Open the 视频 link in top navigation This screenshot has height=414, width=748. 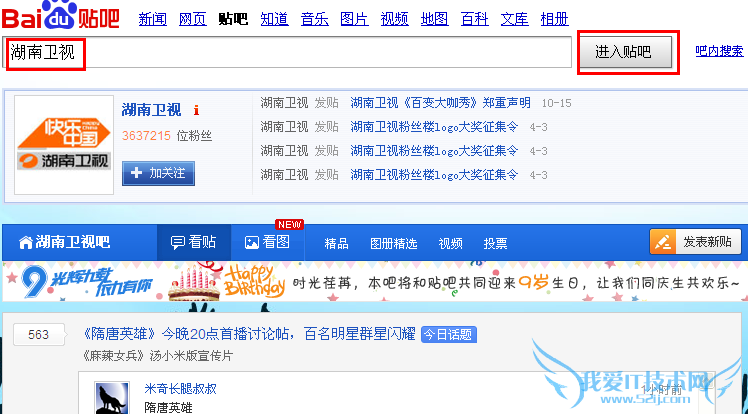point(395,19)
